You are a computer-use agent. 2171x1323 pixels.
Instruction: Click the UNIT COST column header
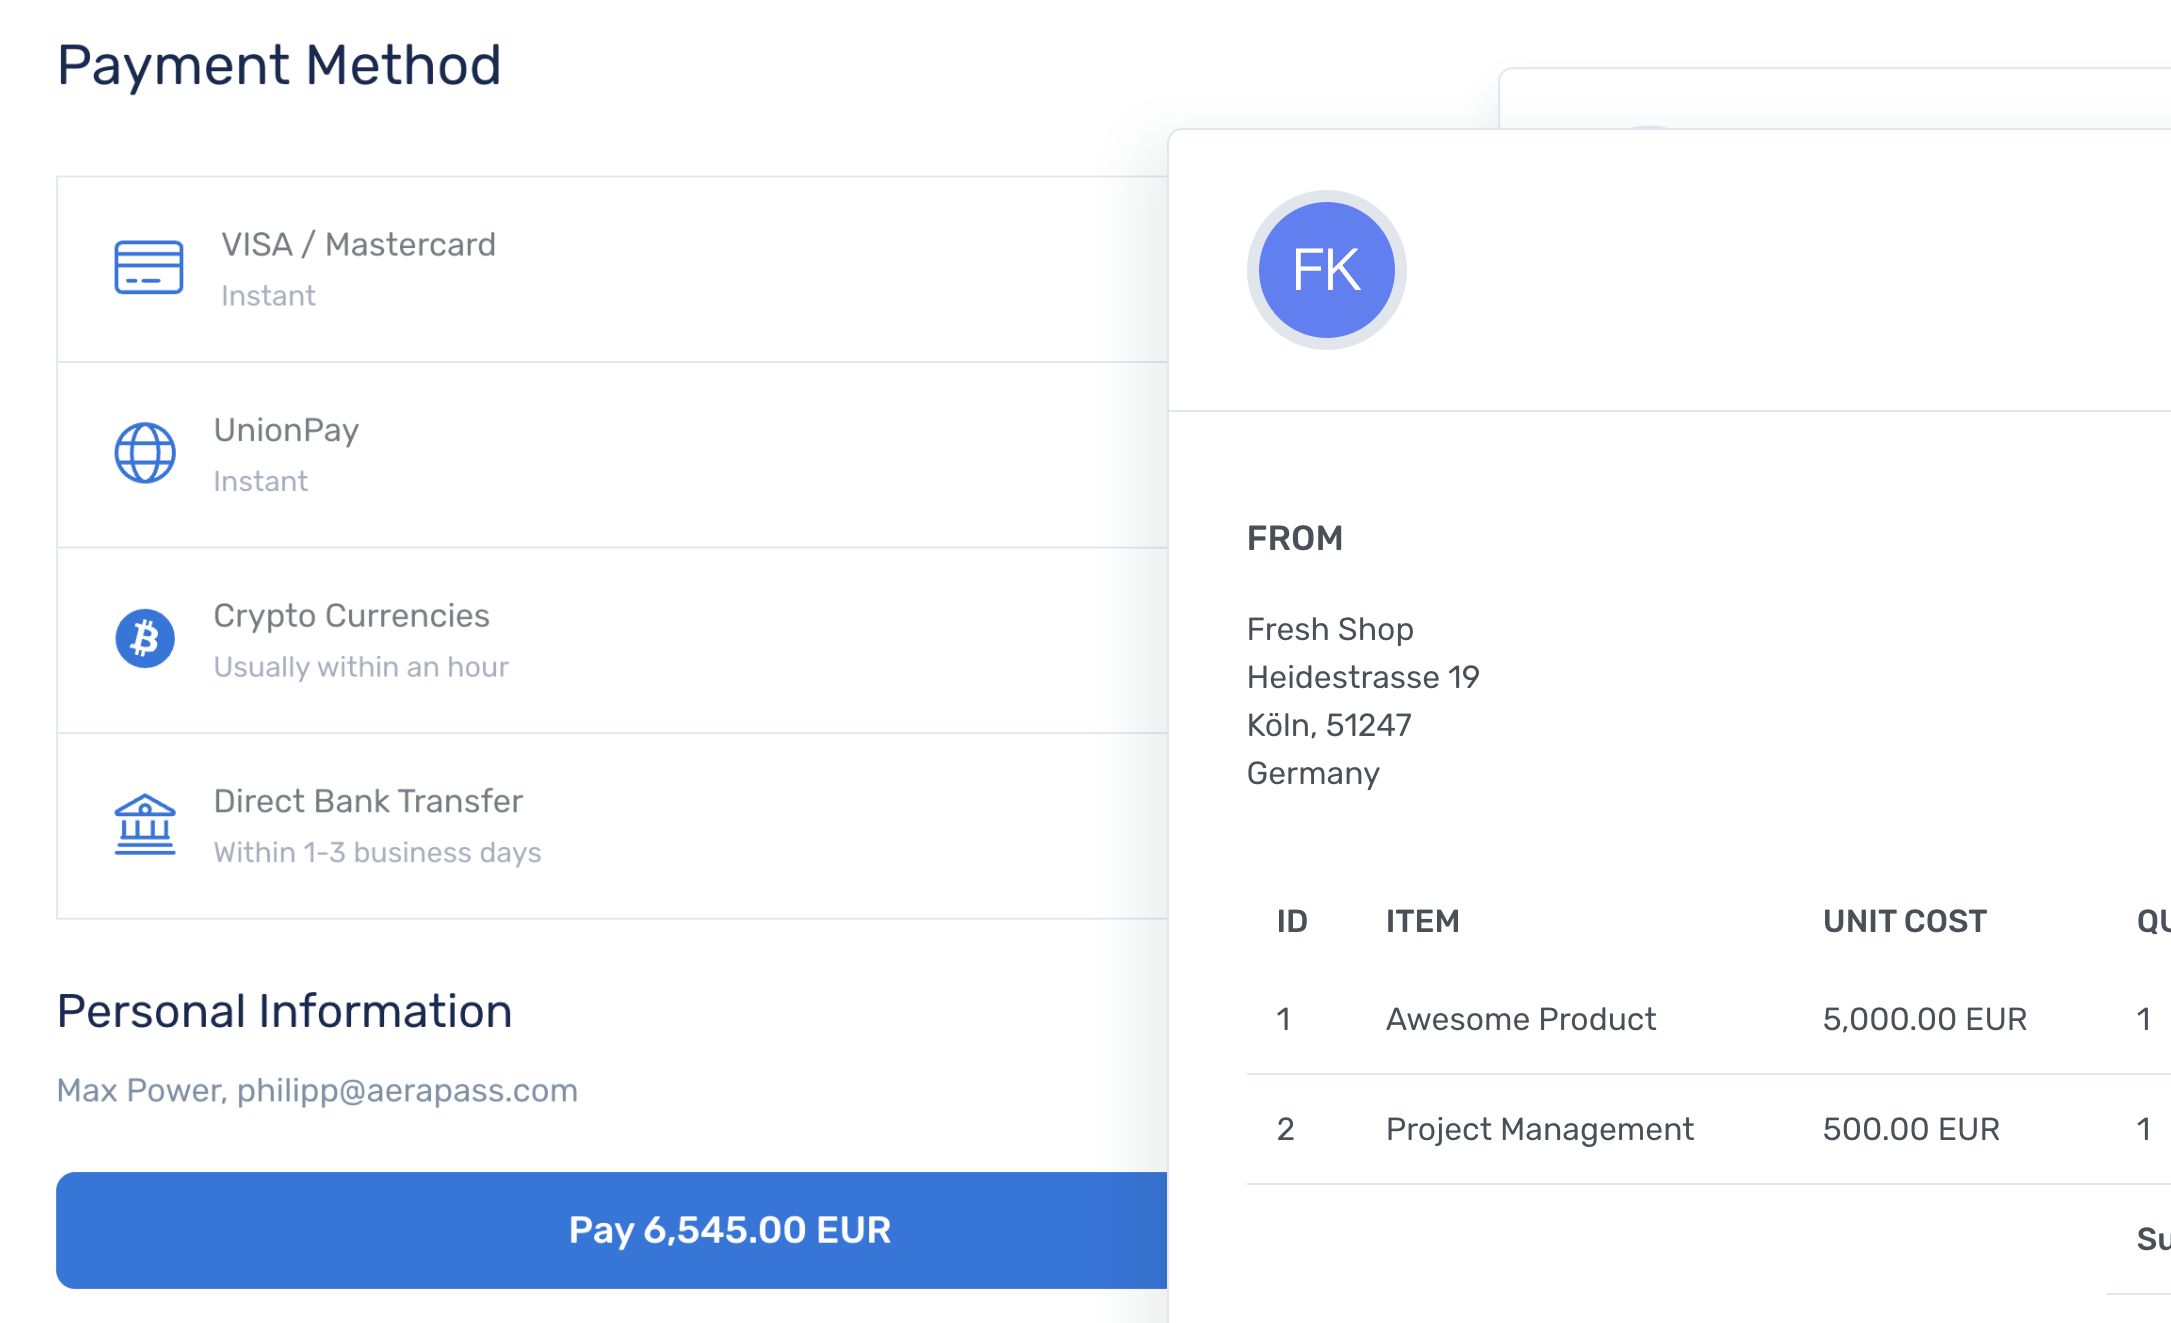click(1904, 921)
